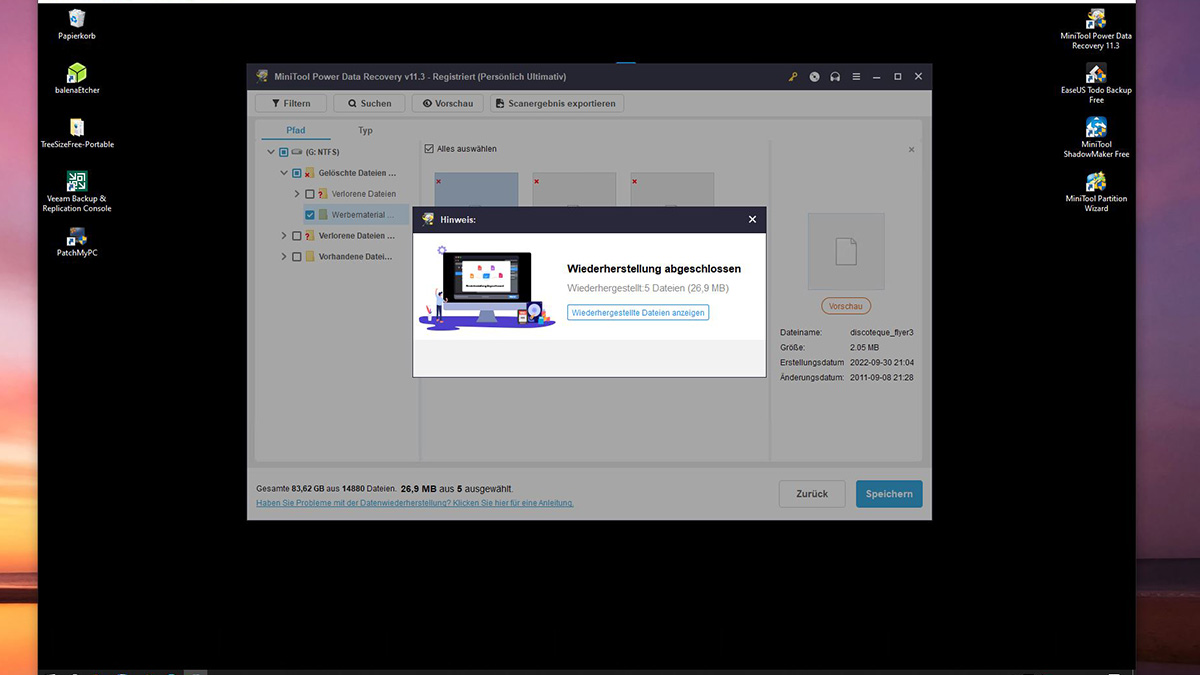
Task: Click the Gesamte 83,62 GB aus 14880 Dateien status text
Action: 325,489
